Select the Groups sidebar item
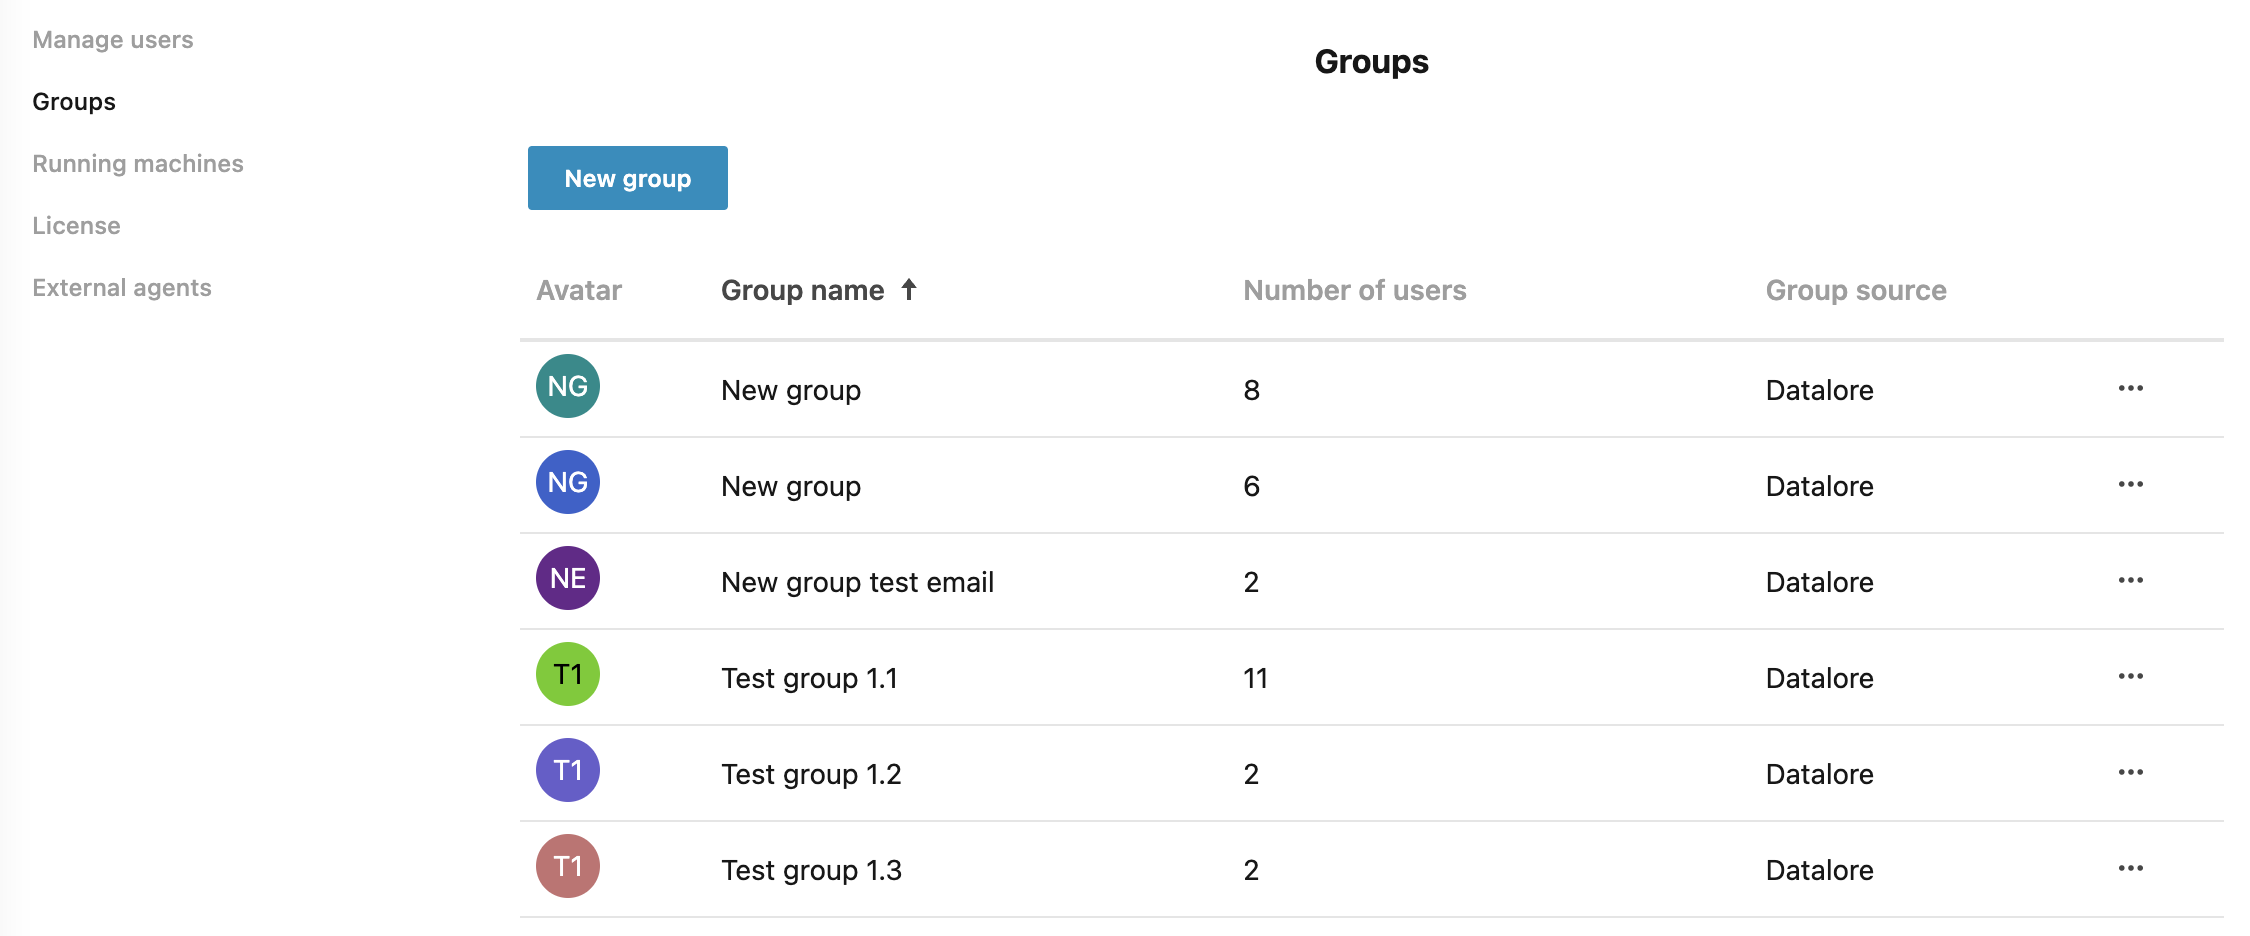Viewport: 2250px width, 936px height. [73, 101]
